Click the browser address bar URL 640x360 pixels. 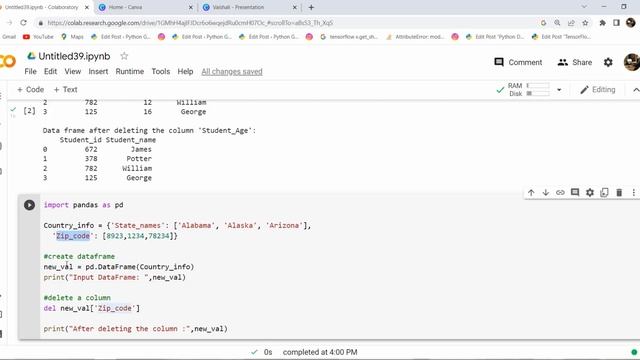(190, 23)
